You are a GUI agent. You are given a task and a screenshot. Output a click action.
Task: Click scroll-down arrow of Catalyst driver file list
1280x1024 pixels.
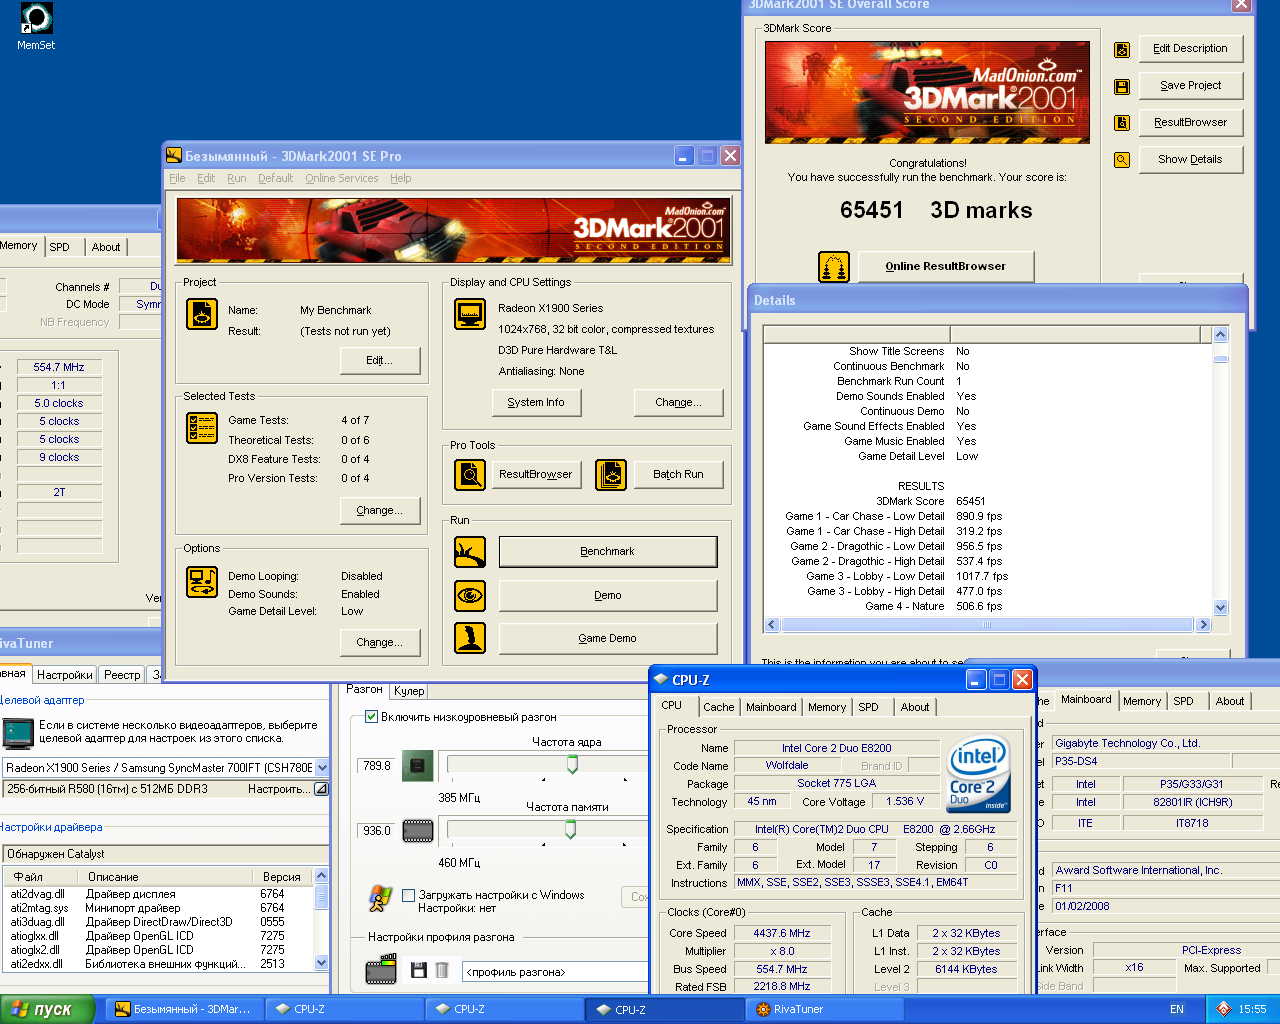pos(321,963)
